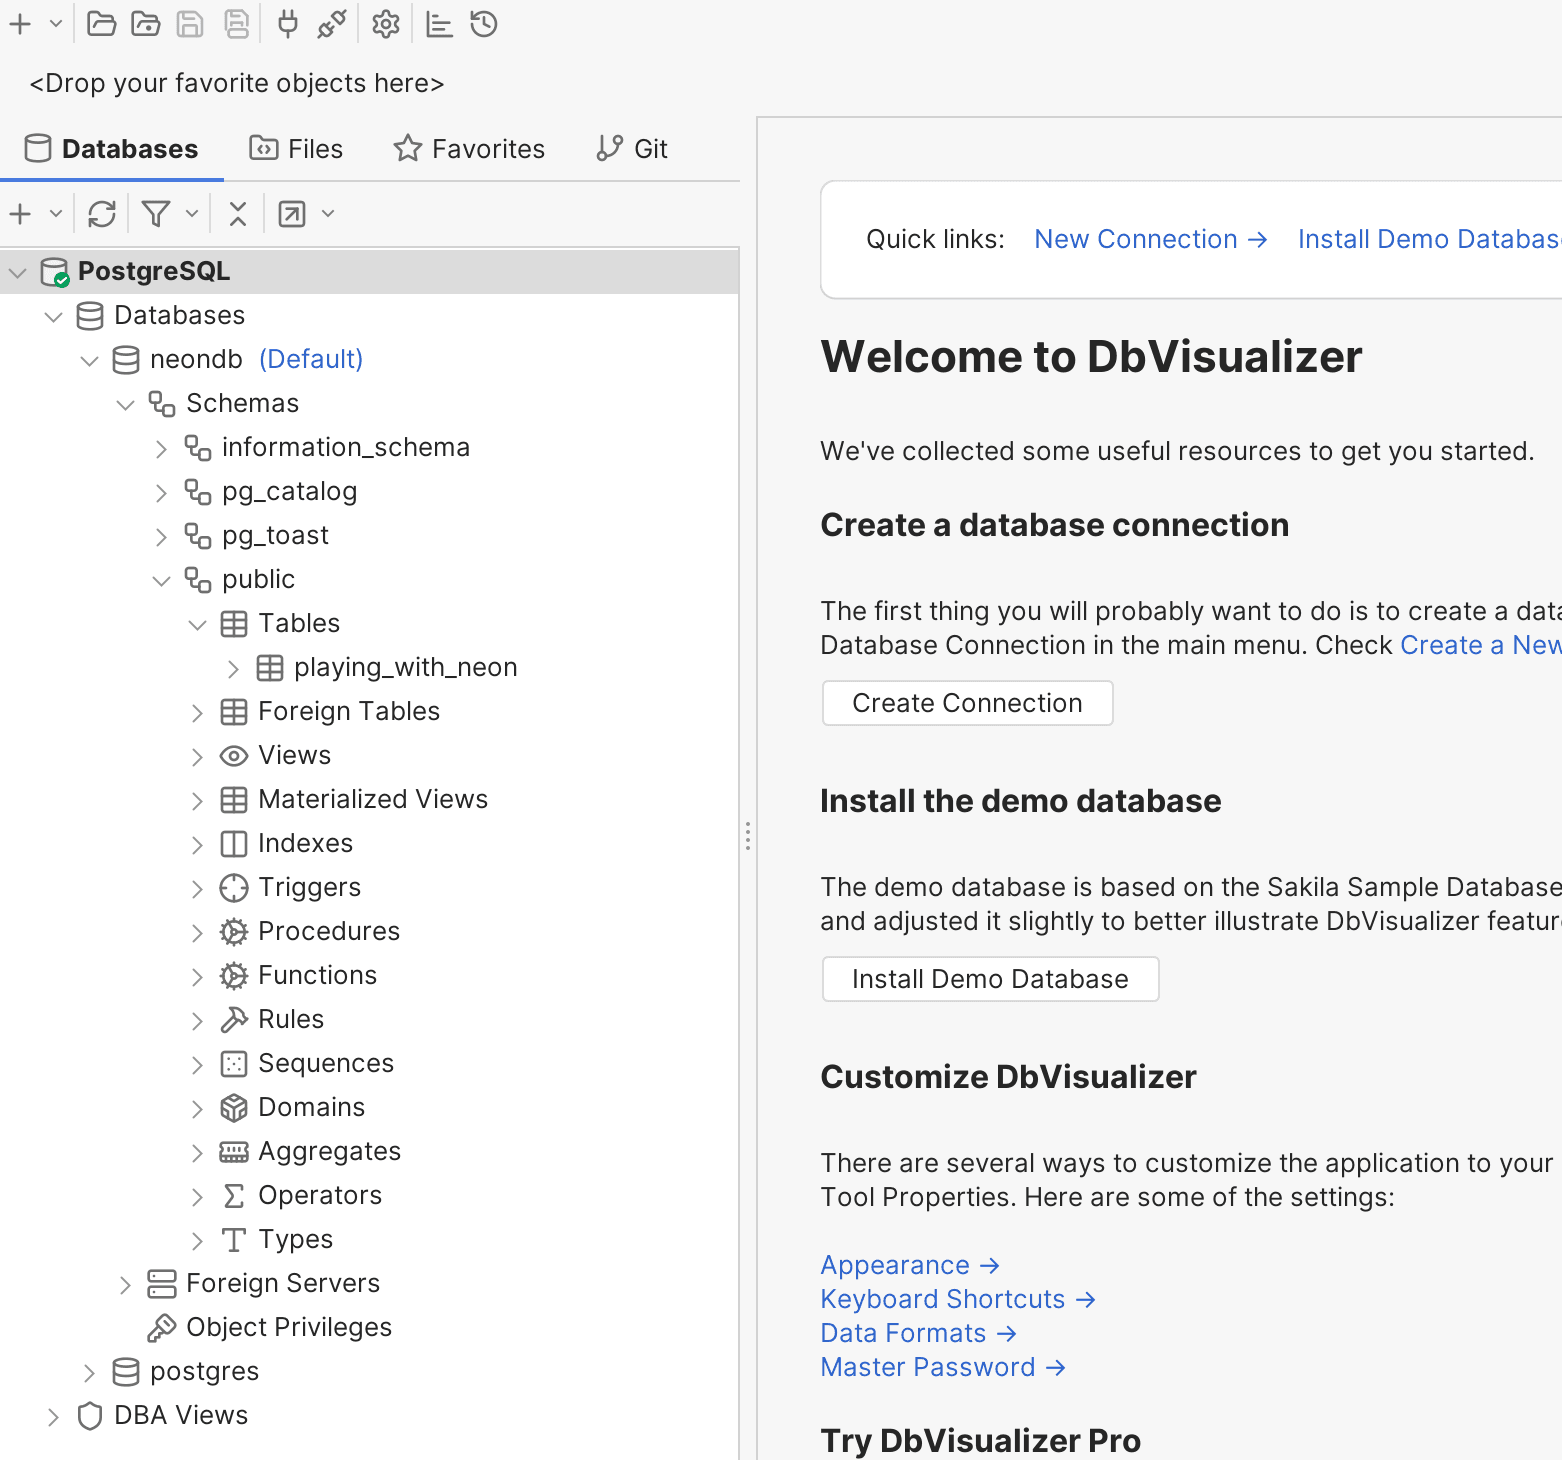Refresh the database objects tree
1562x1460 pixels.
point(101,213)
